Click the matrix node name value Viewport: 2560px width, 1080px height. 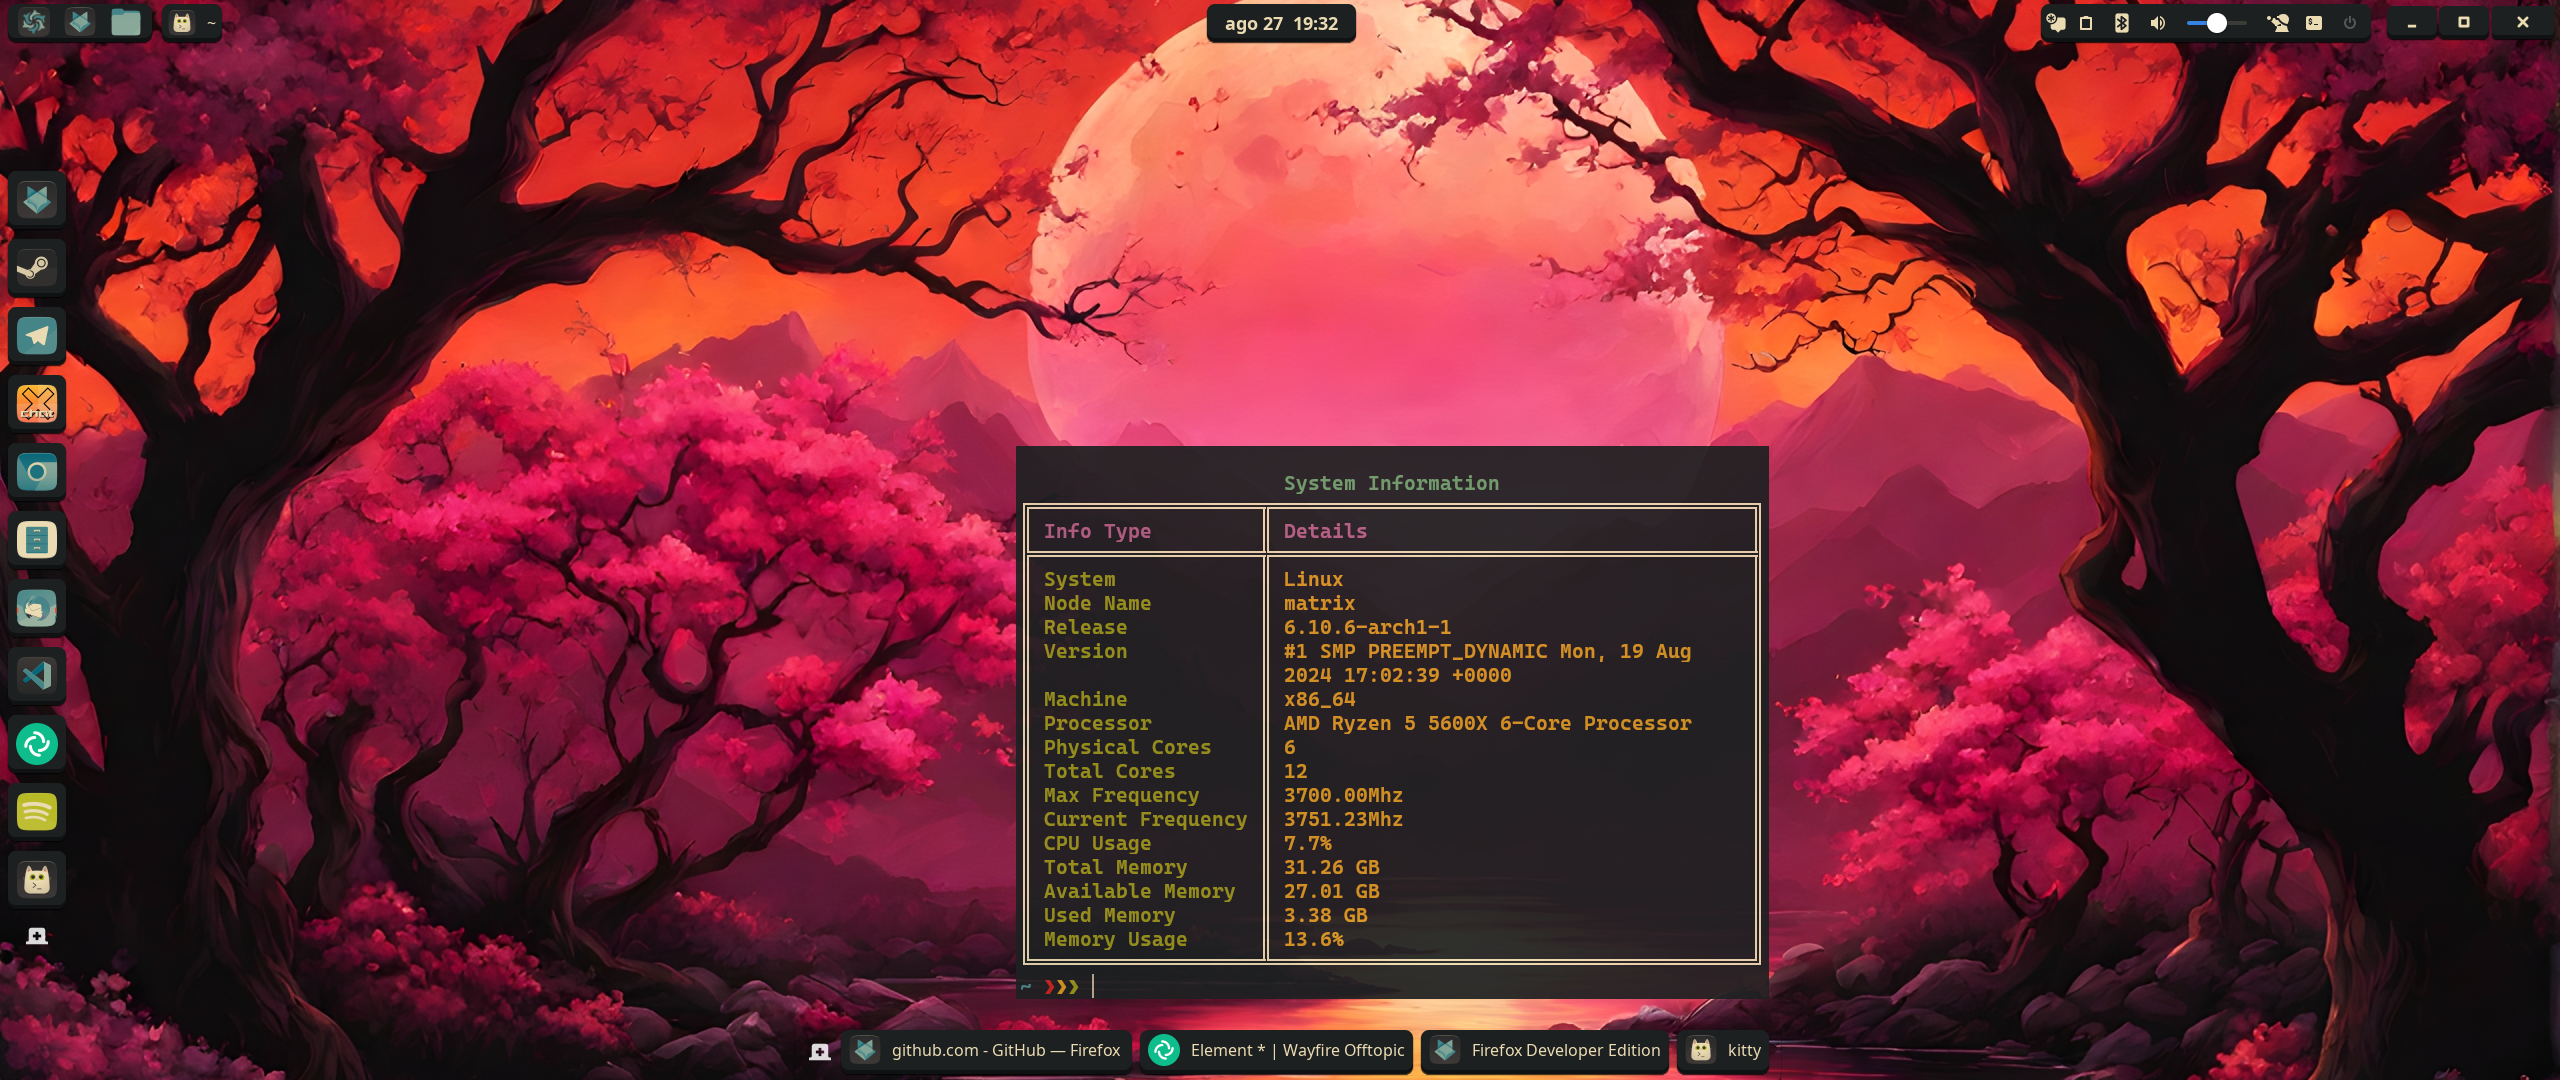1319,603
